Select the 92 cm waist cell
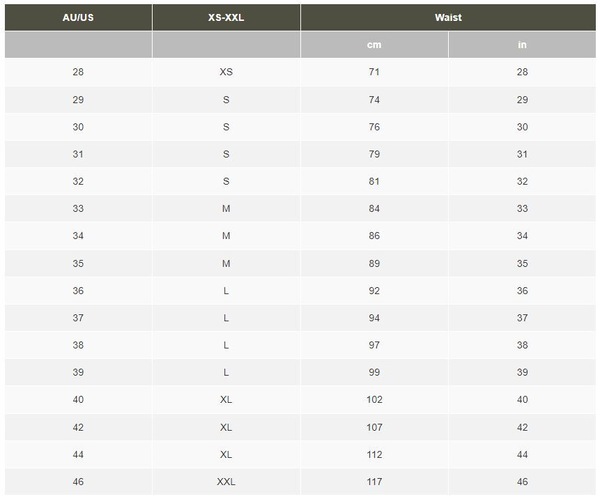 pos(374,291)
